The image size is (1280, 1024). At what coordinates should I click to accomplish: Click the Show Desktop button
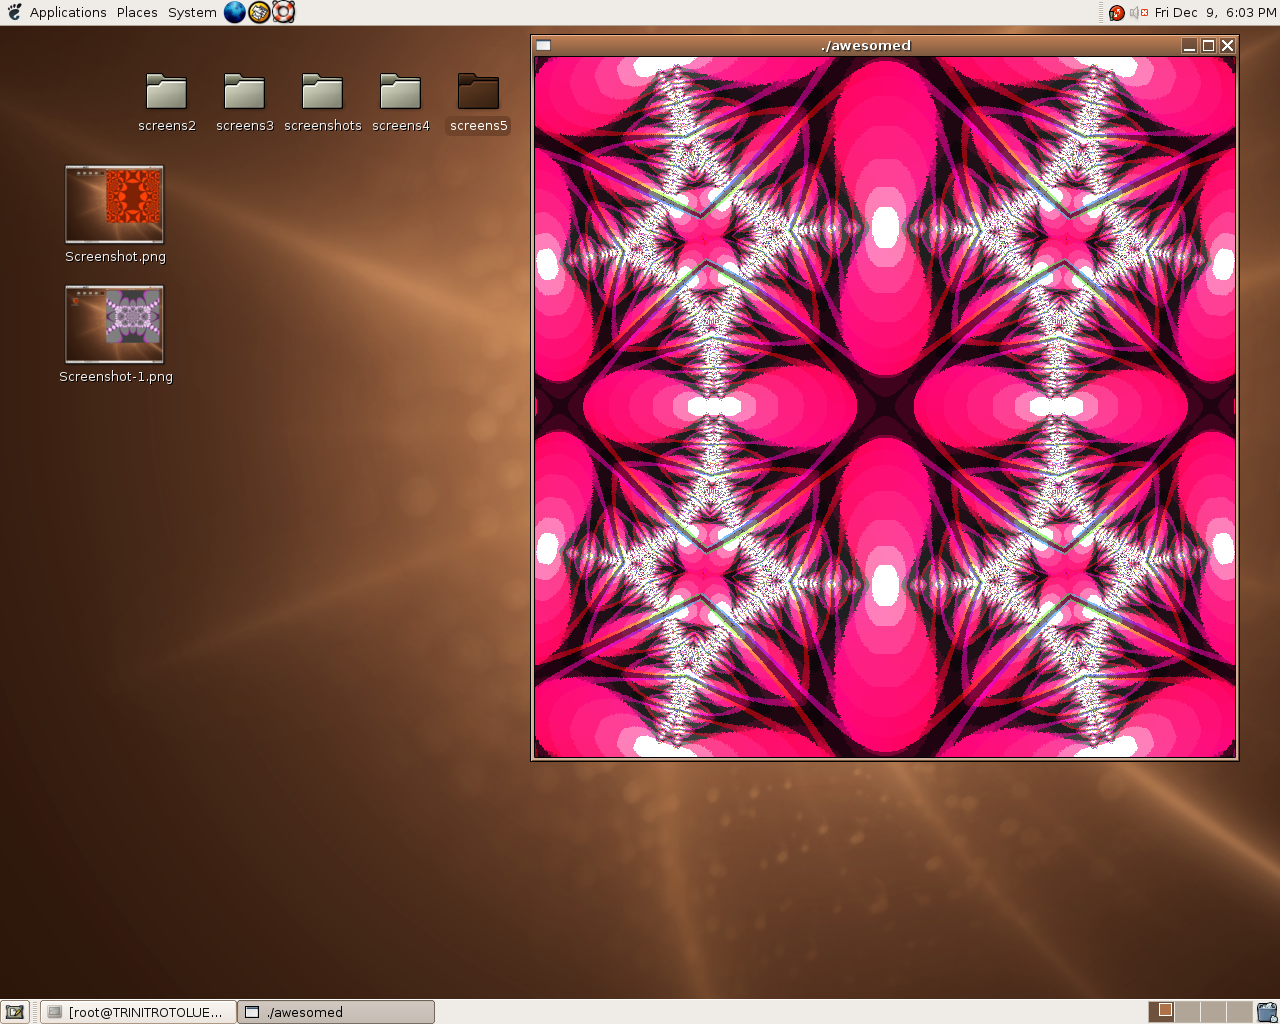[15, 1012]
